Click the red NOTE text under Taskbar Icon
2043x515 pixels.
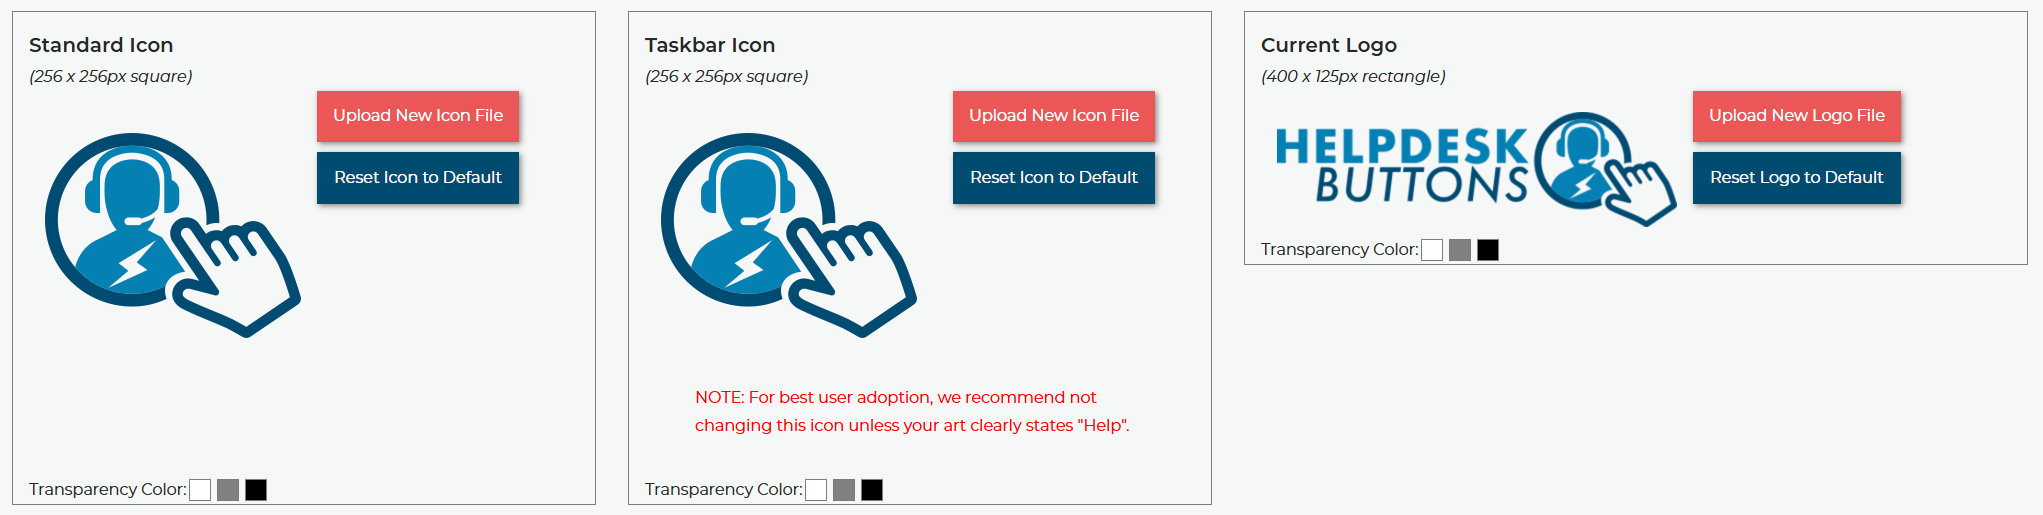pos(911,411)
